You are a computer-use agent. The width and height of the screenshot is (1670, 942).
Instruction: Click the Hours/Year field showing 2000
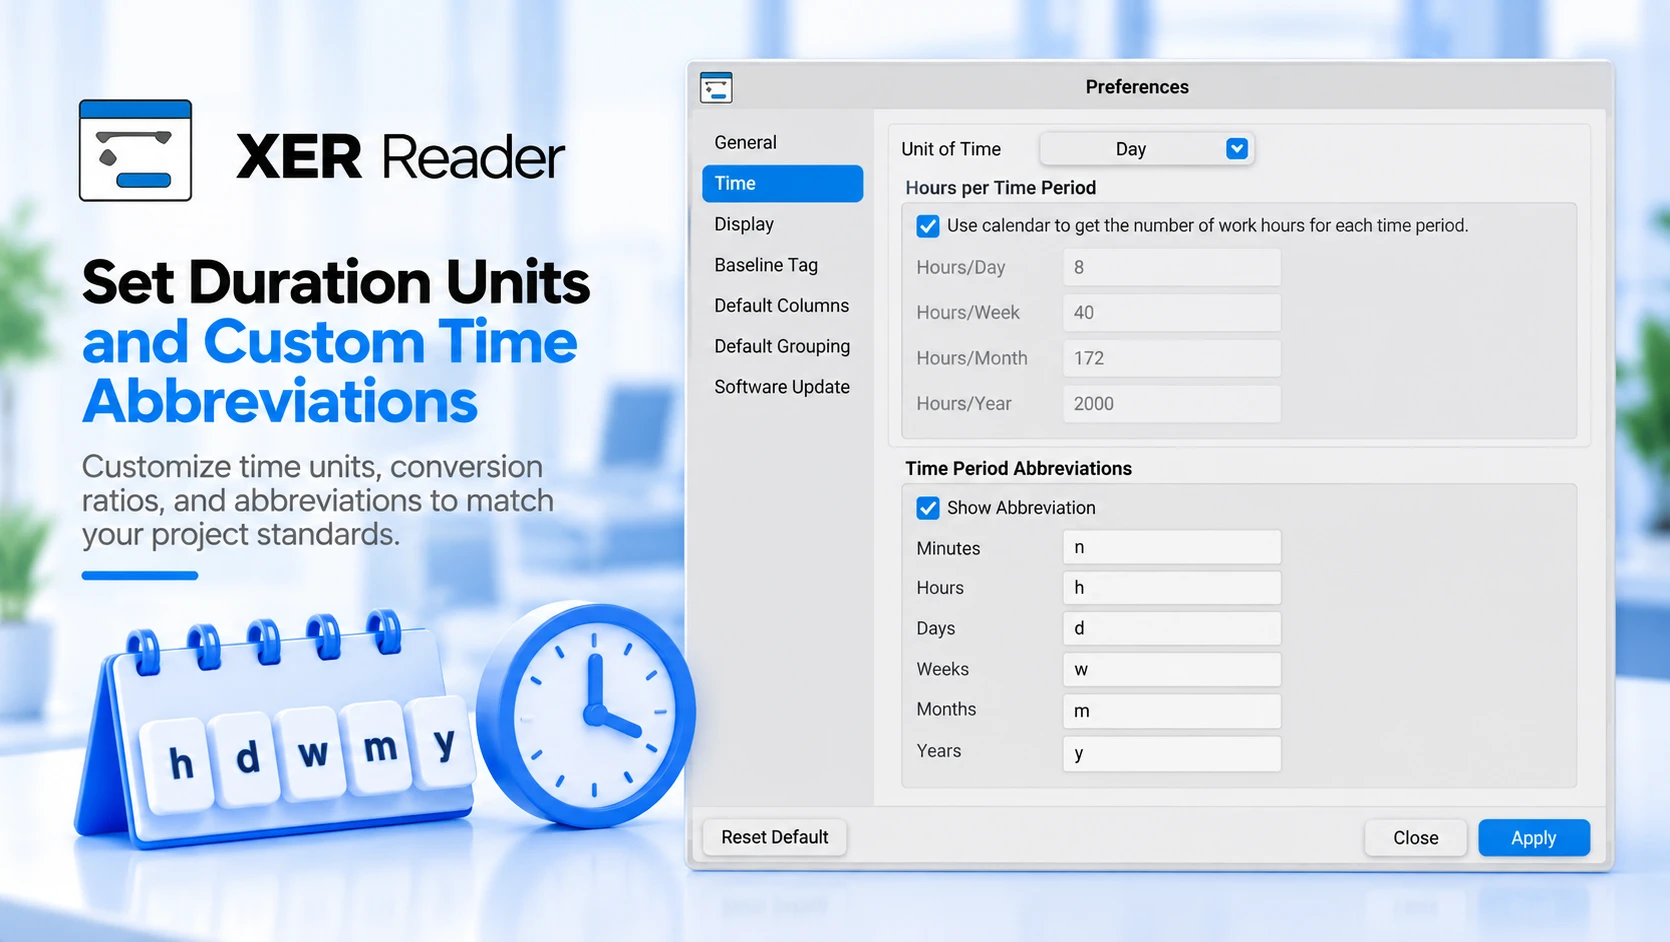(x=1172, y=404)
